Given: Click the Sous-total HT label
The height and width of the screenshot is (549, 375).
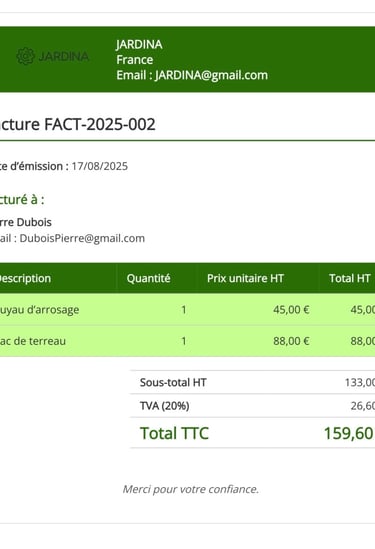Looking at the screenshot, I should [x=173, y=382].
